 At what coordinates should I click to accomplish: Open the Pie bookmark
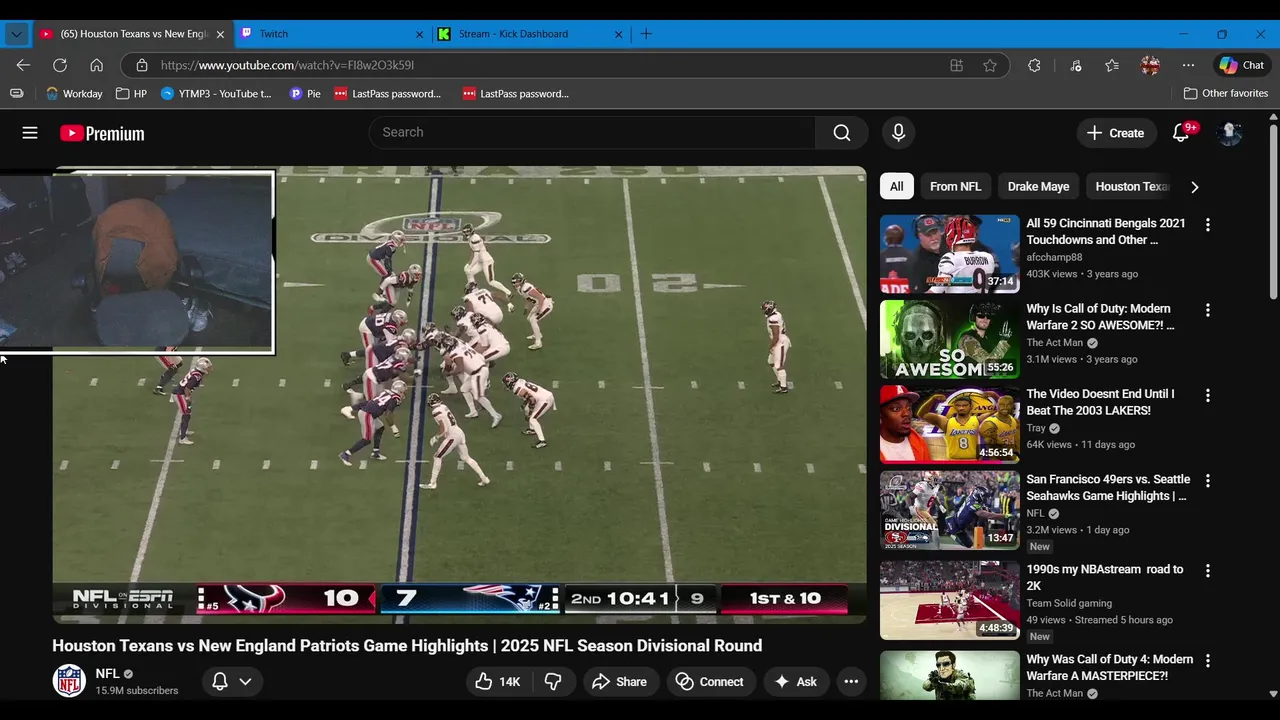[305, 93]
